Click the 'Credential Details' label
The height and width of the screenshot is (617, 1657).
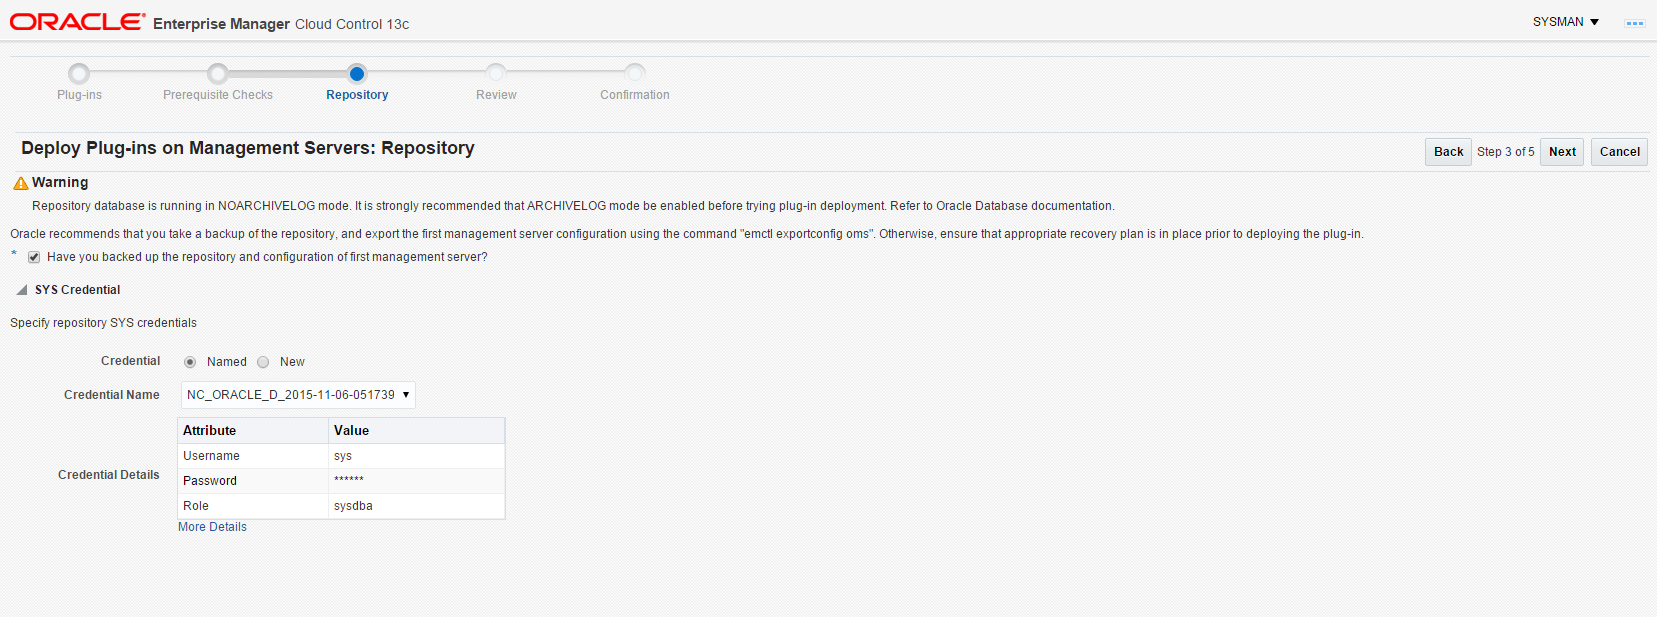109,475
